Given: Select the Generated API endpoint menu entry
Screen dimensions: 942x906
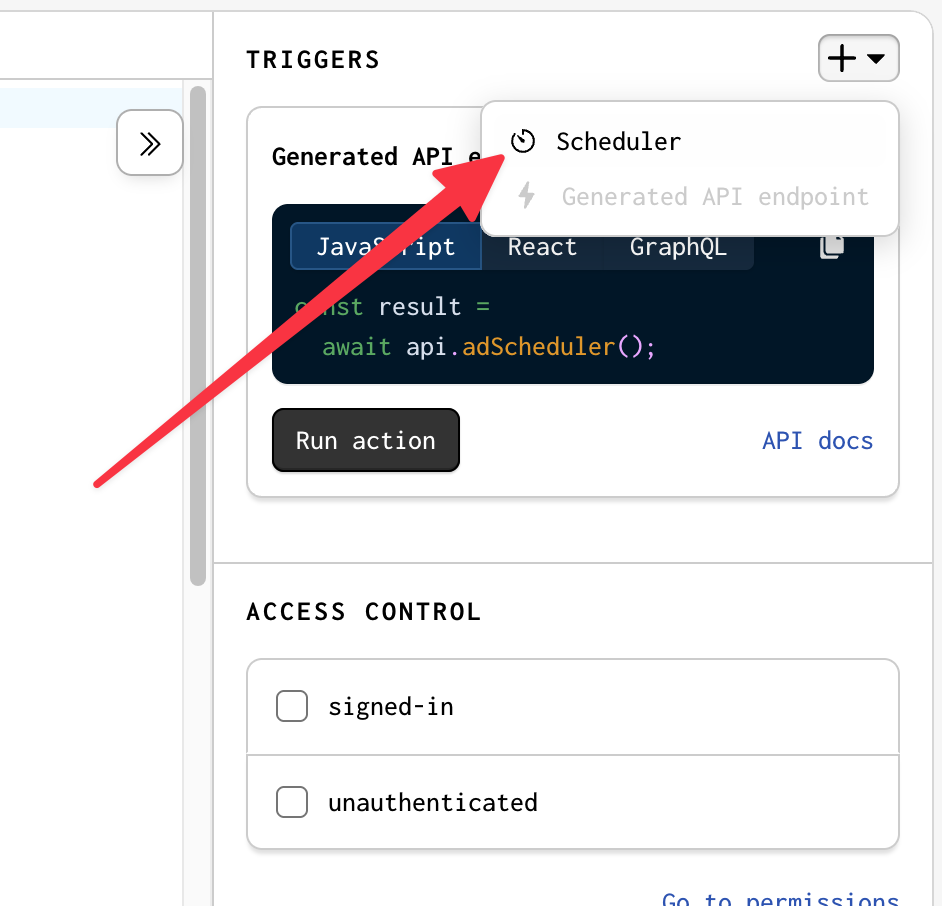Looking at the screenshot, I should click(714, 197).
